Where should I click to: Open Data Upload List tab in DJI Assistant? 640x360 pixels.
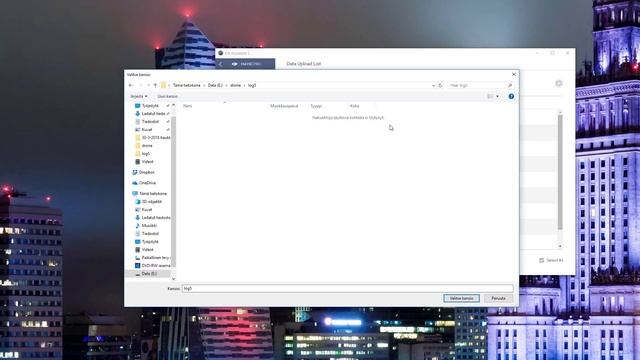(304, 64)
